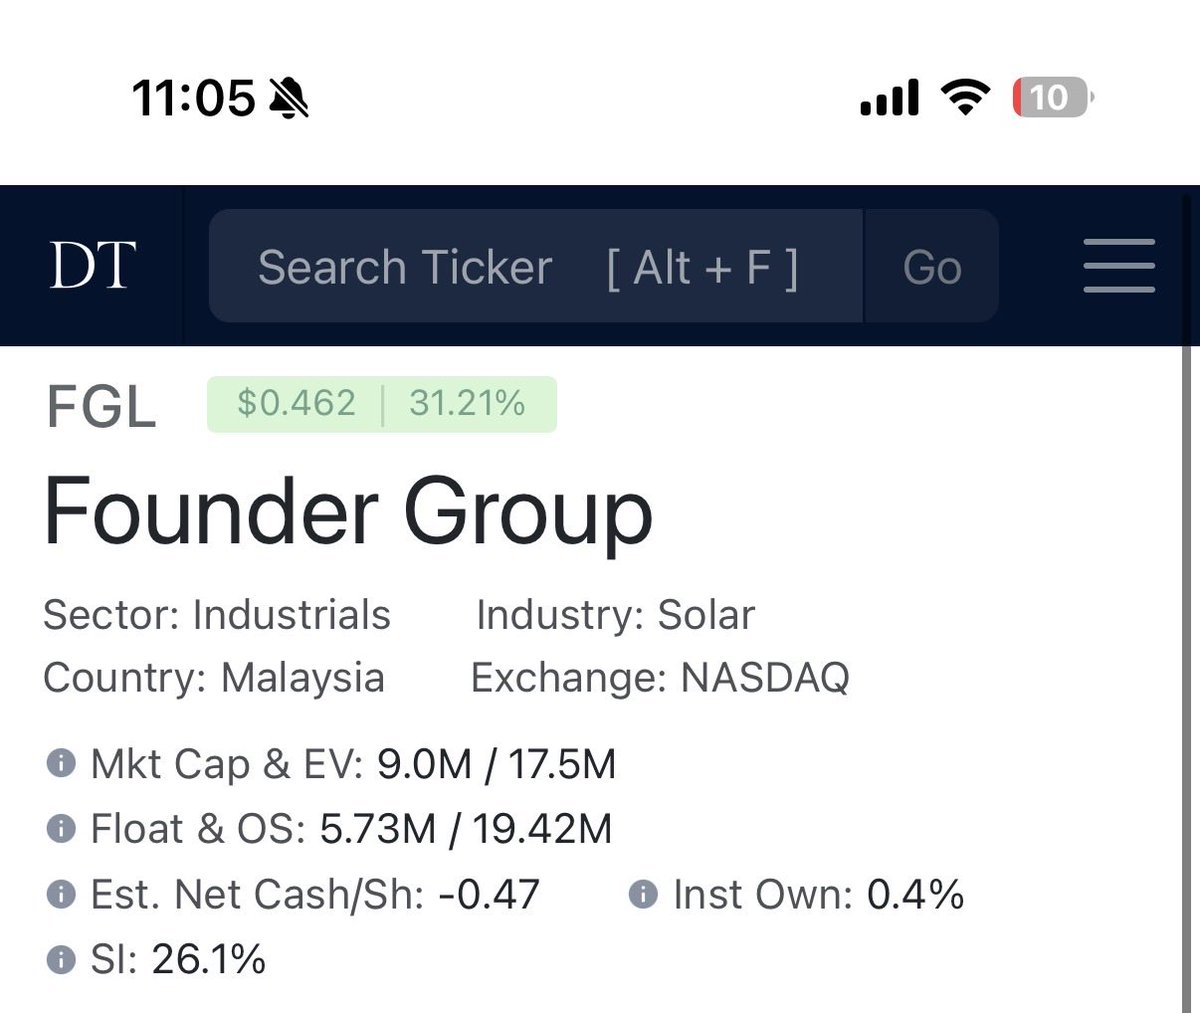Click info icon beside Est. Net Cash/Sh
The width and height of the screenshot is (1200, 1013).
(x=61, y=894)
